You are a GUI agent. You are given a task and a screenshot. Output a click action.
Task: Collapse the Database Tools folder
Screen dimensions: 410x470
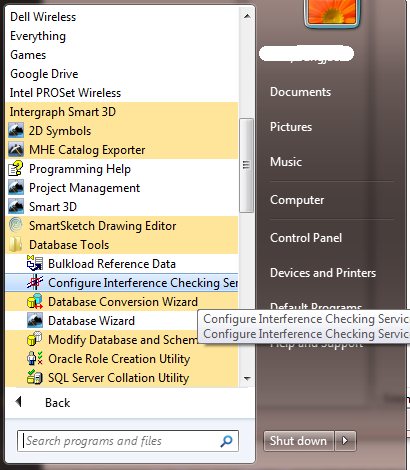pyautogui.click(x=122, y=245)
